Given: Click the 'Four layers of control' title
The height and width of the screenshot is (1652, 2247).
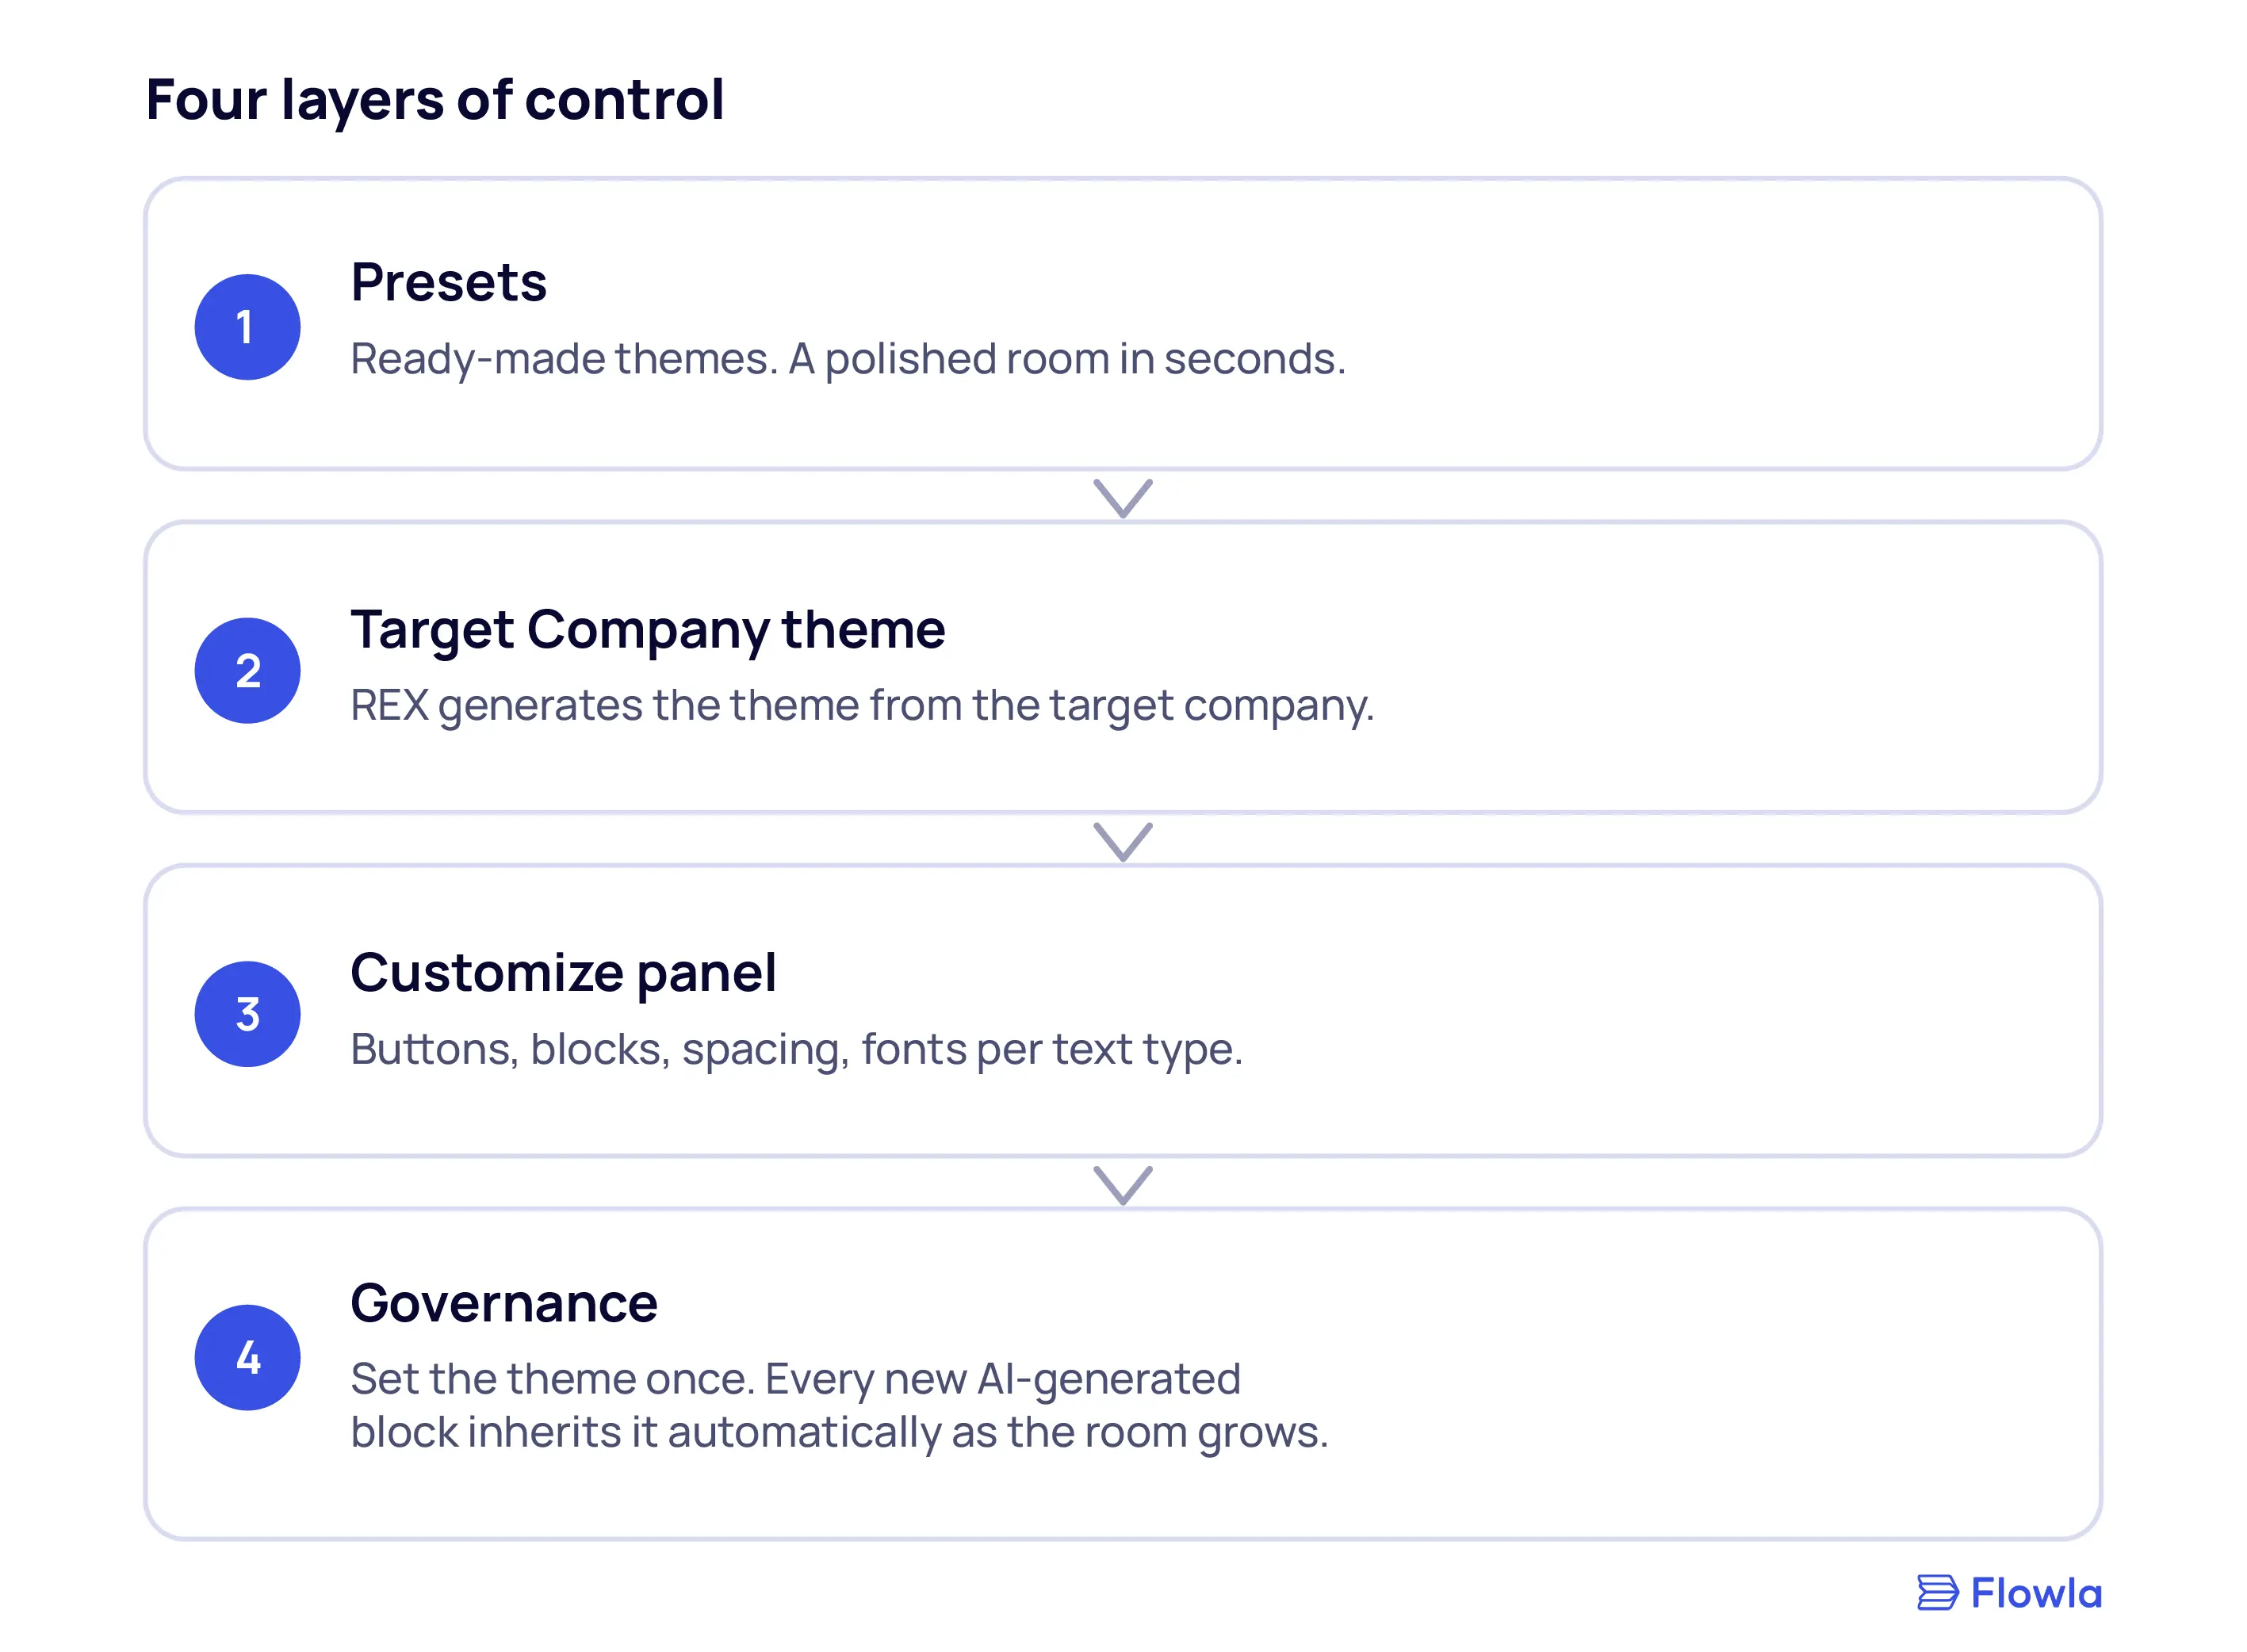Looking at the screenshot, I should pyautogui.click(x=435, y=100).
